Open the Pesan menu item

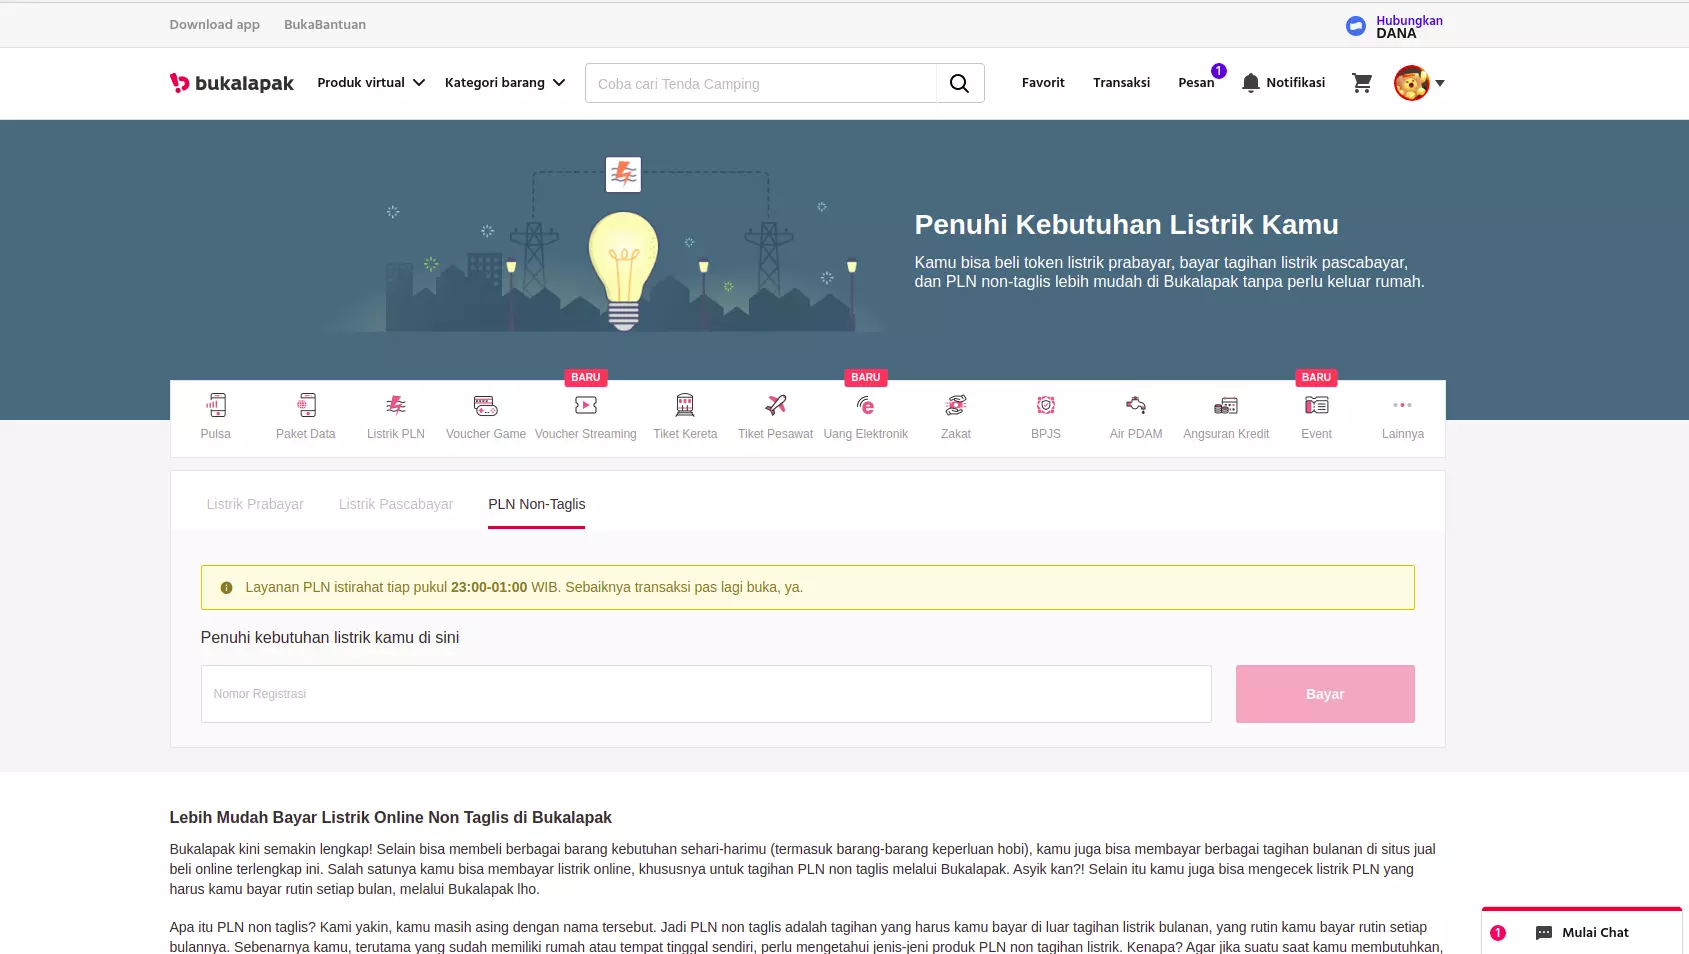[x=1196, y=83]
